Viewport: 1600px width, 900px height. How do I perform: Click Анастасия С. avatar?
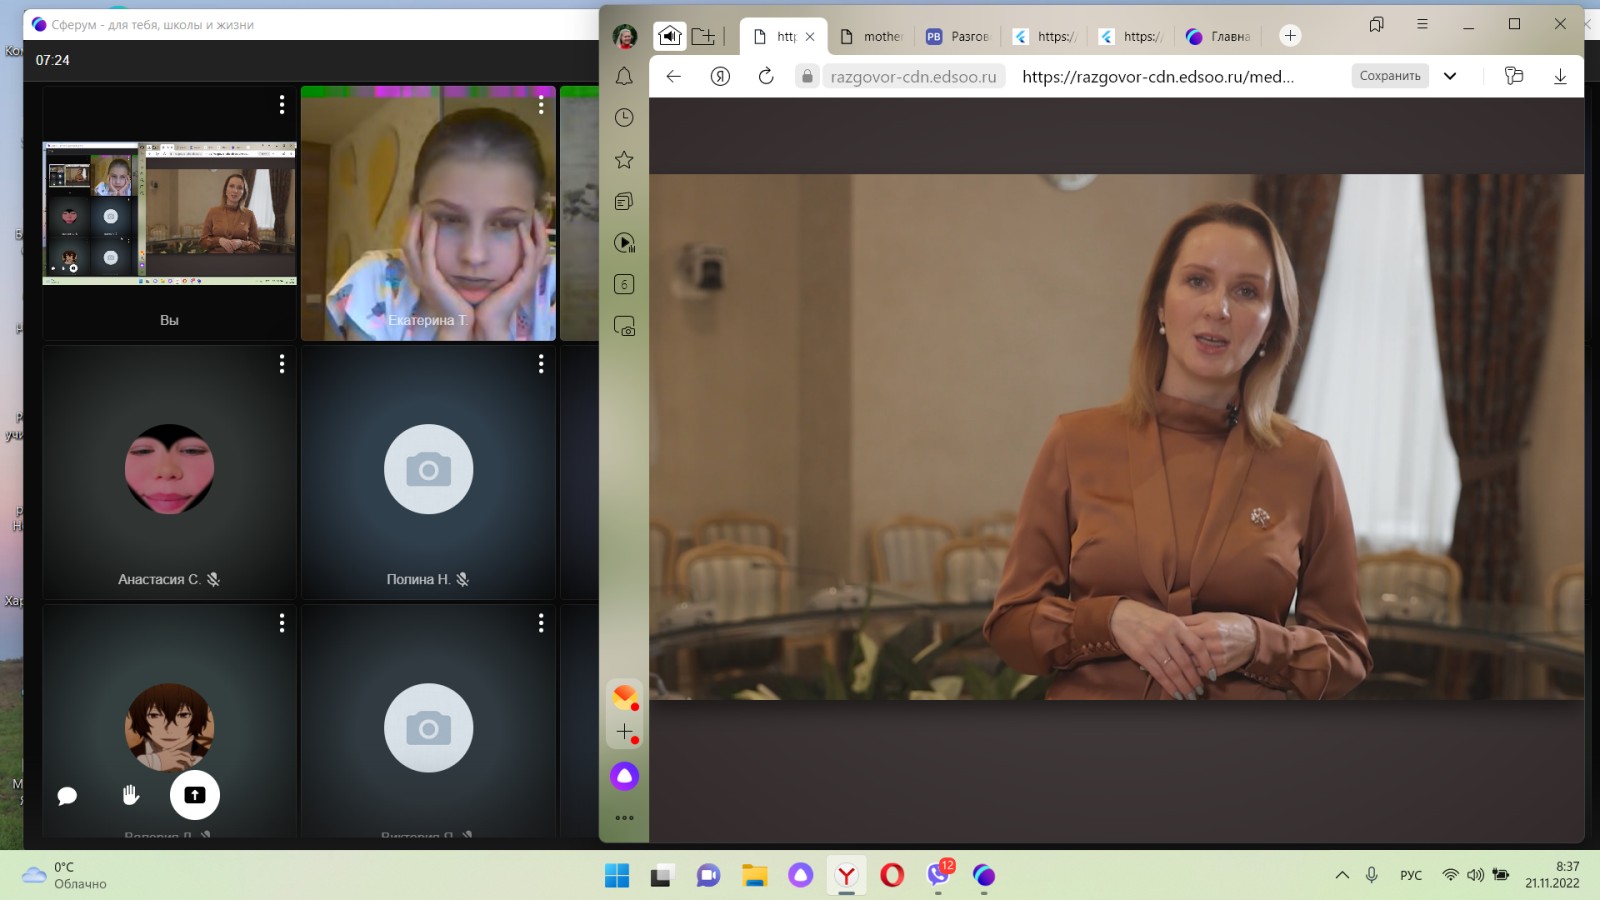169,469
